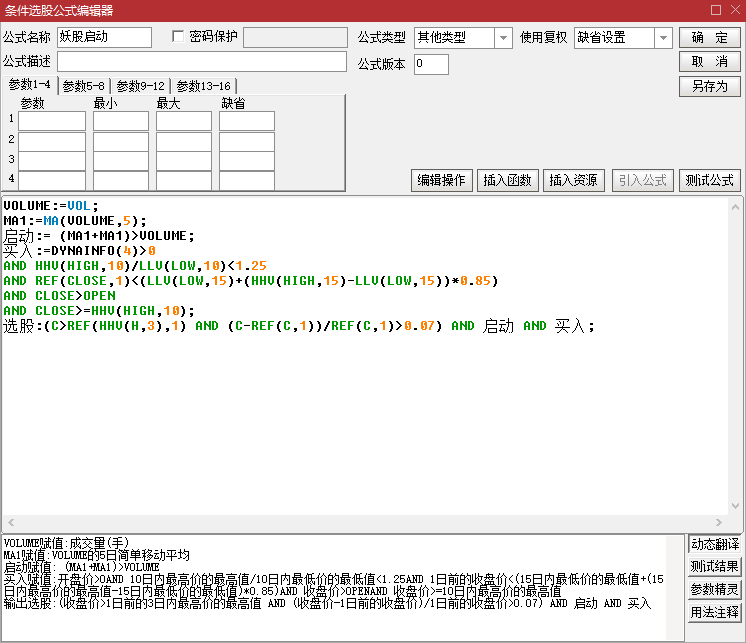Click the 公式版本 number field

click(x=431, y=64)
